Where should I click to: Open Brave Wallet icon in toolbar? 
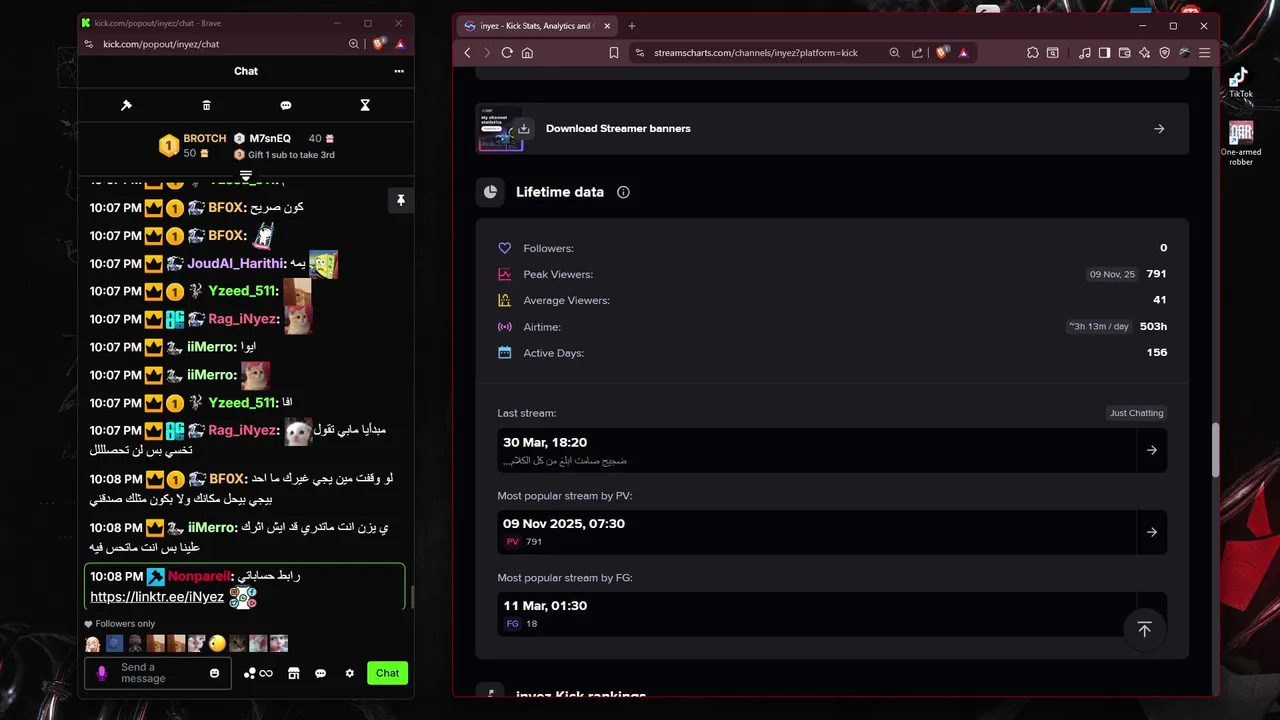pos(1125,53)
